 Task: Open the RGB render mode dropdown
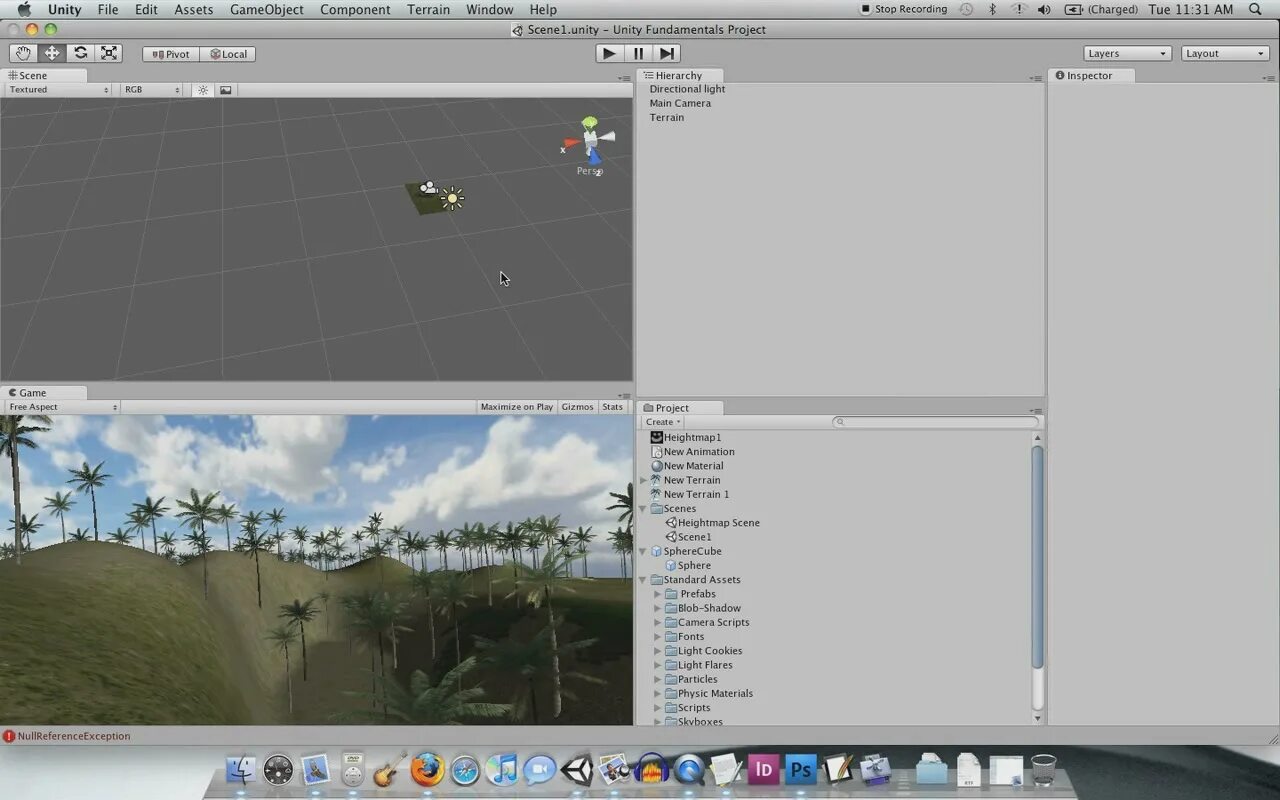[150, 90]
